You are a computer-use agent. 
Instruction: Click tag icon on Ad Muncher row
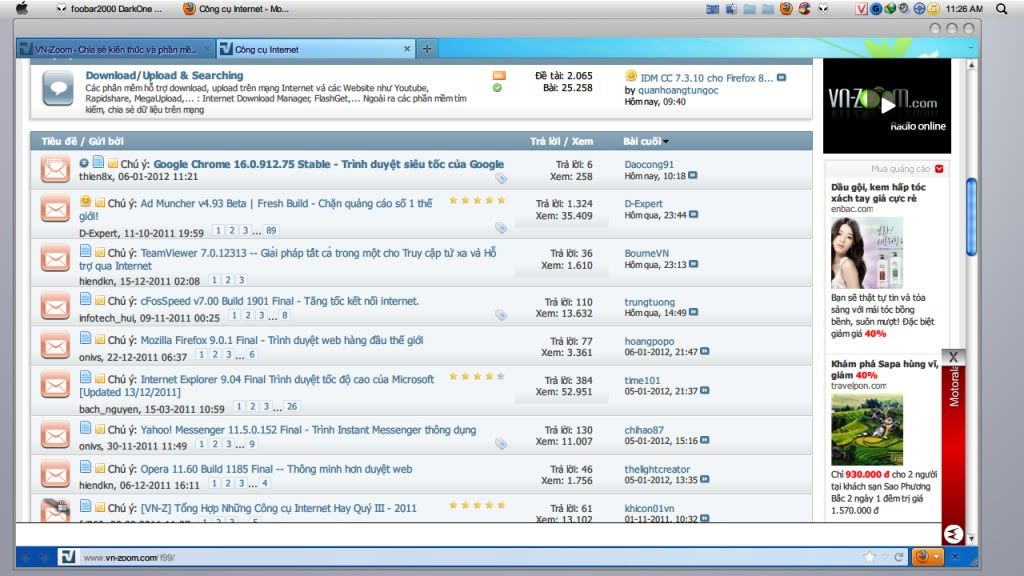[500, 227]
